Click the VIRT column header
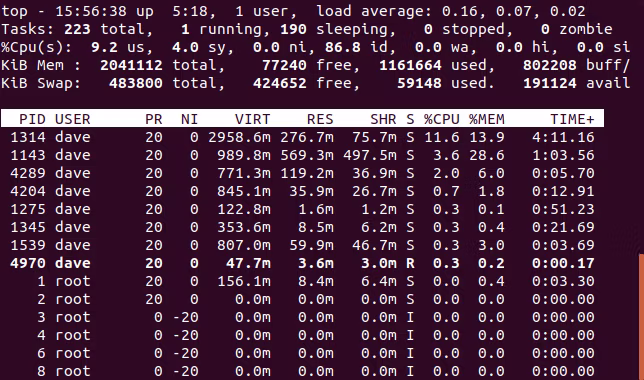The height and width of the screenshot is (380, 644). tap(252, 119)
